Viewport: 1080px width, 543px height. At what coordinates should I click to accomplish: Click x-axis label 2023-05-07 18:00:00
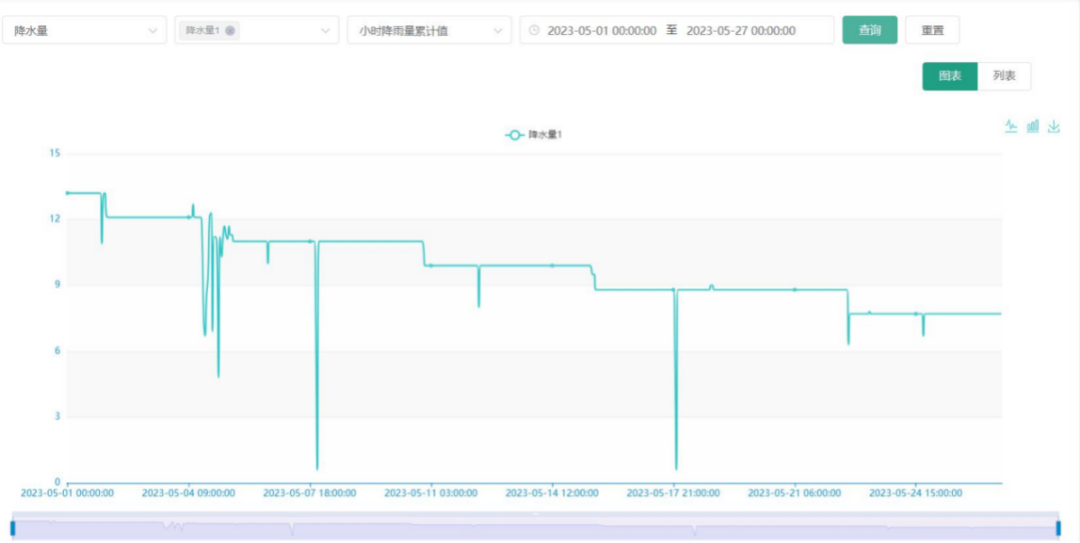pyautogui.click(x=310, y=493)
